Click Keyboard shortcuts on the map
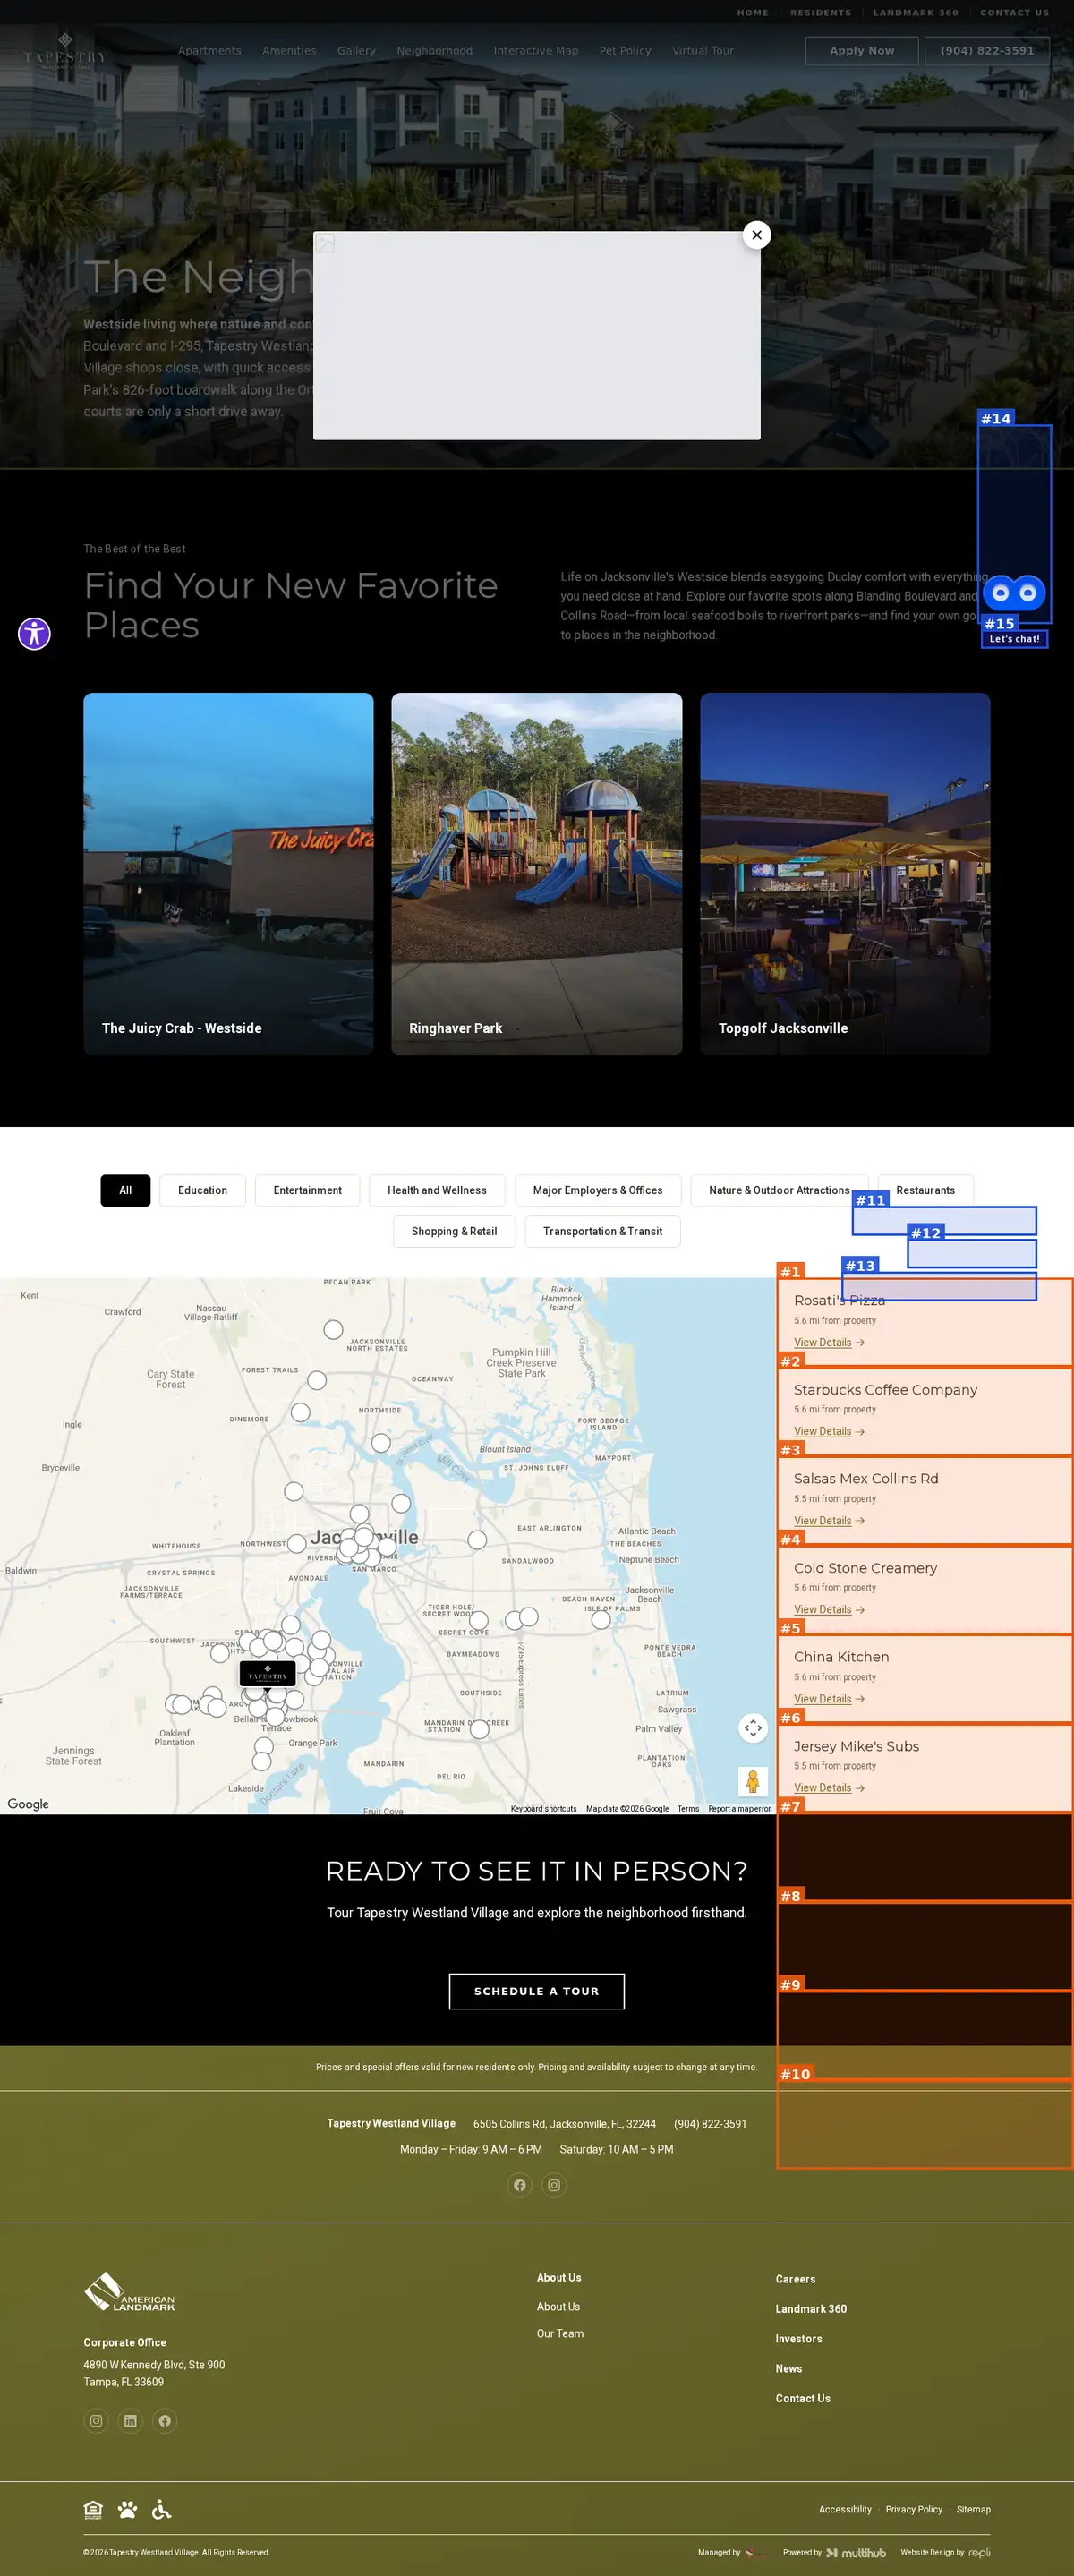The height and width of the screenshot is (2576, 1074). point(543,1809)
